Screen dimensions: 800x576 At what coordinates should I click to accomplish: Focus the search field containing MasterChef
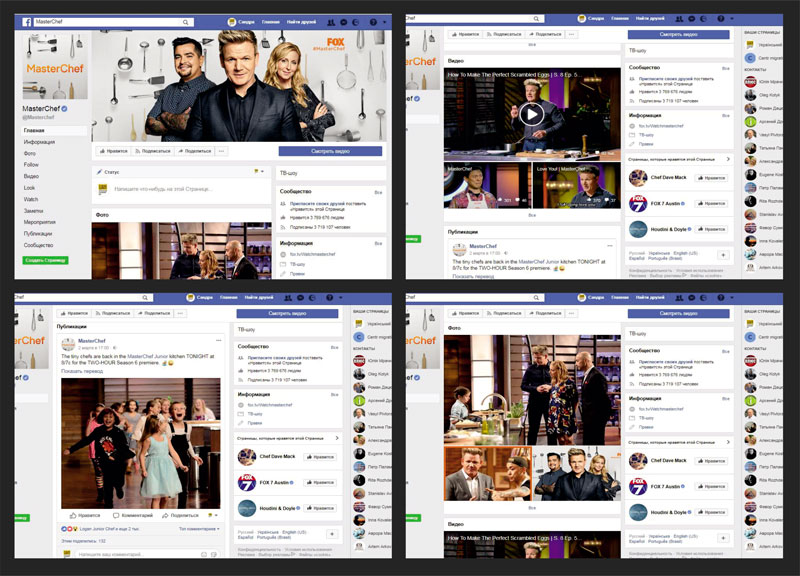(x=114, y=22)
